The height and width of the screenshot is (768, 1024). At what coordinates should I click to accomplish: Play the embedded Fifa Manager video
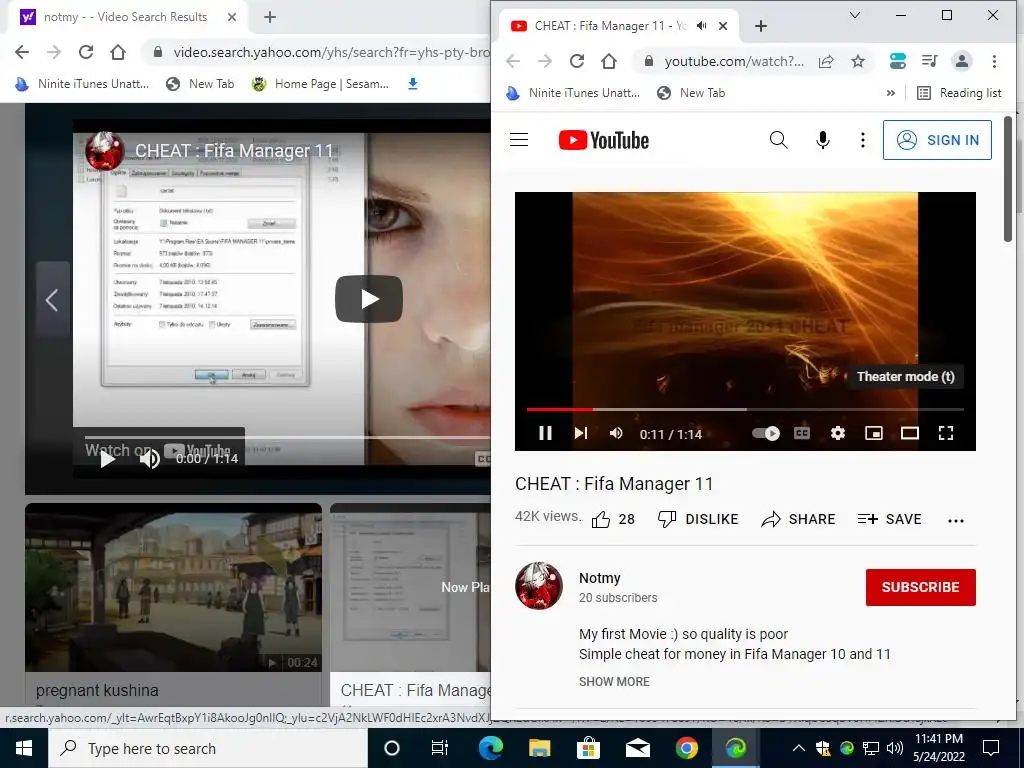click(368, 298)
